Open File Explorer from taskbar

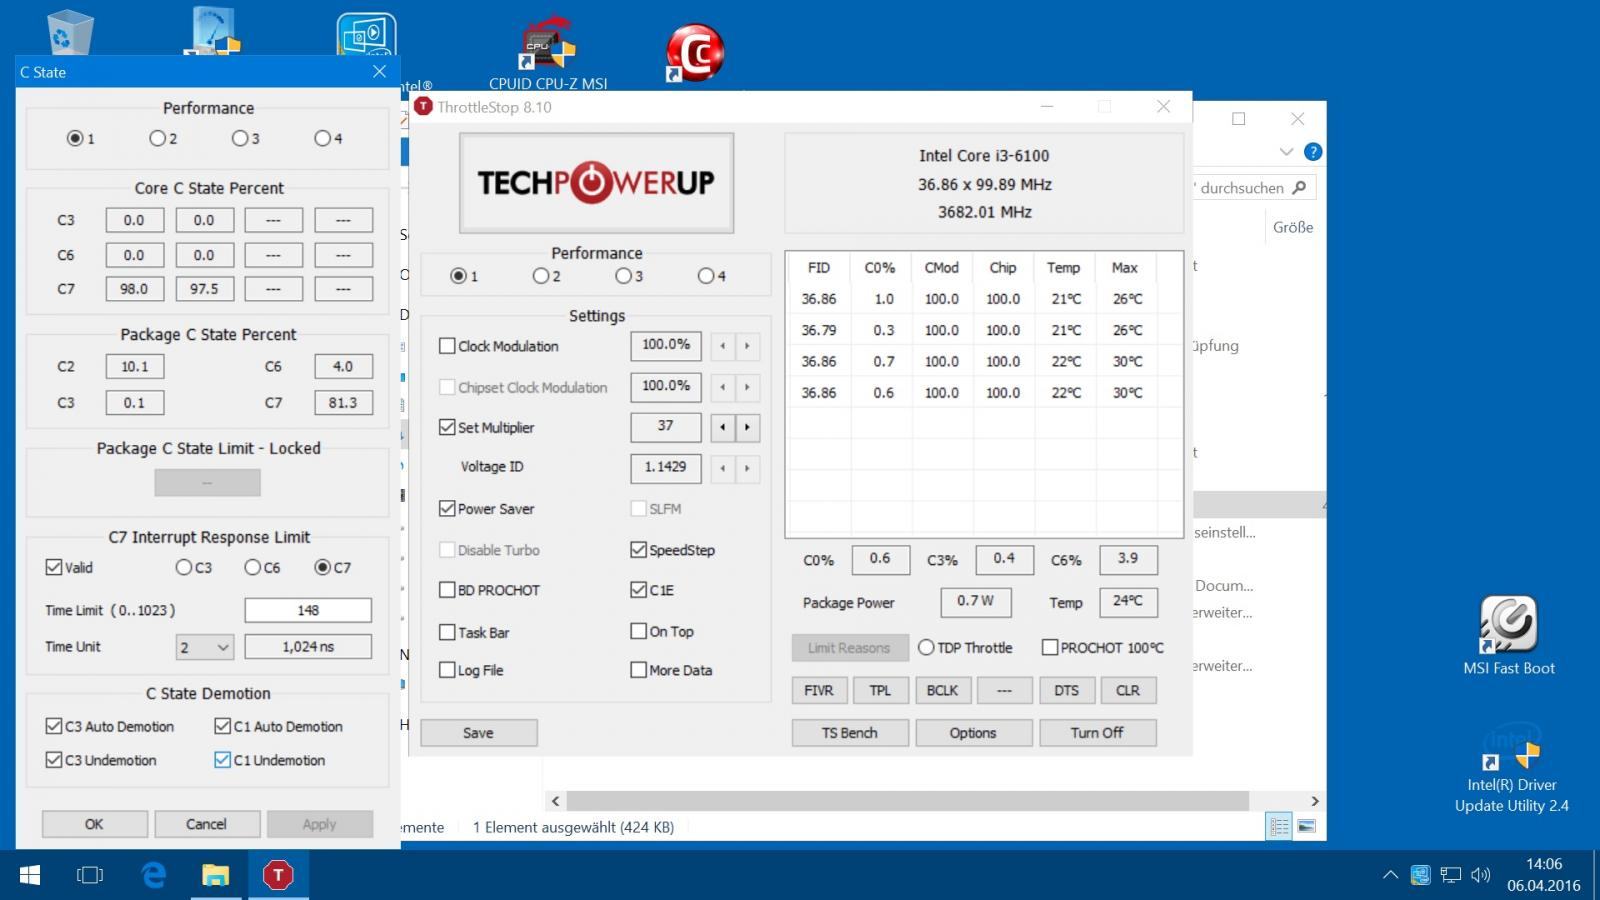pos(215,875)
